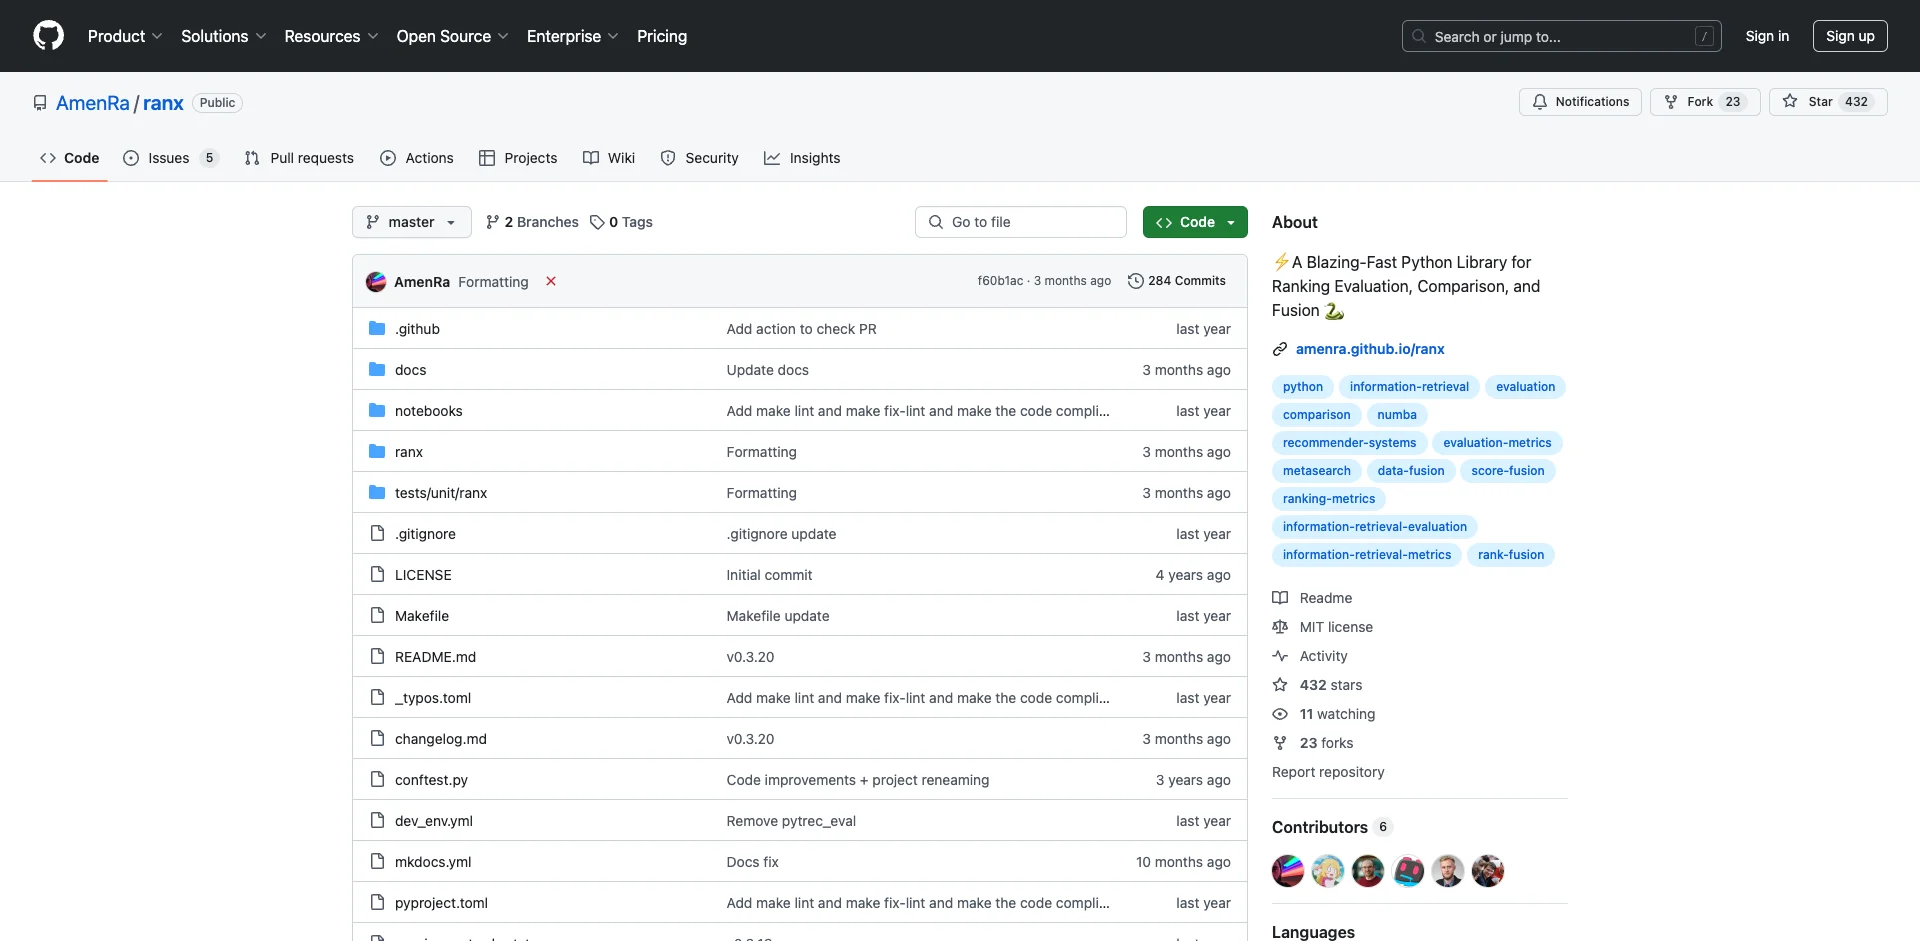The height and width of the screenshot is (941, 1920).
Task: Click the star icon beside 432 stars
Action: [1280, 685]
